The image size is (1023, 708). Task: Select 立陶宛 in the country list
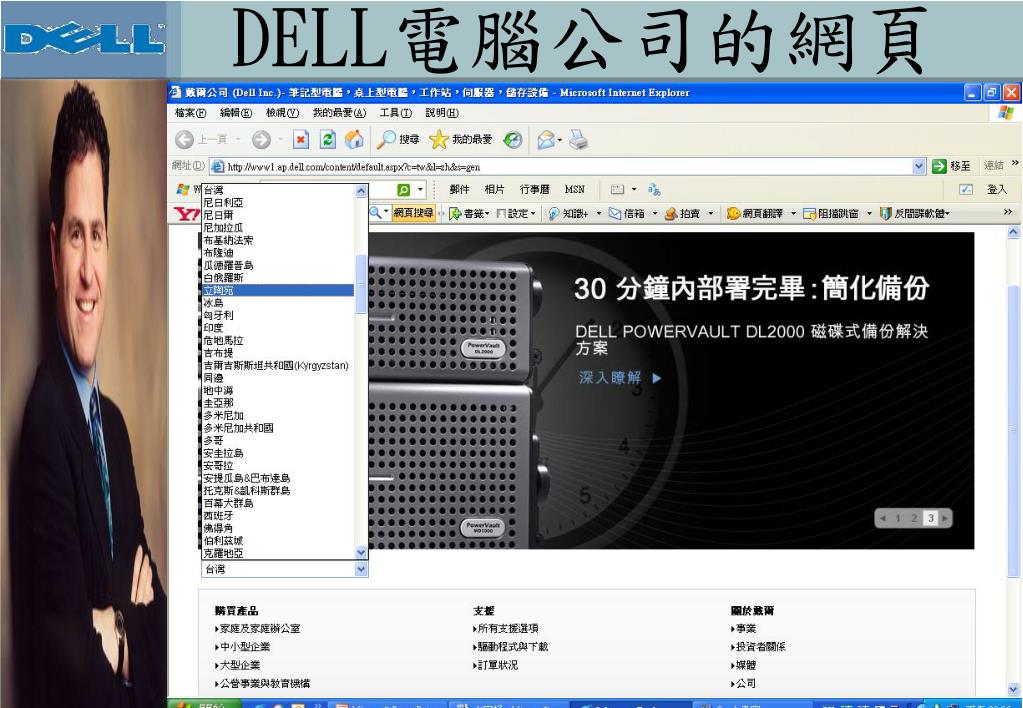[278, 290]
